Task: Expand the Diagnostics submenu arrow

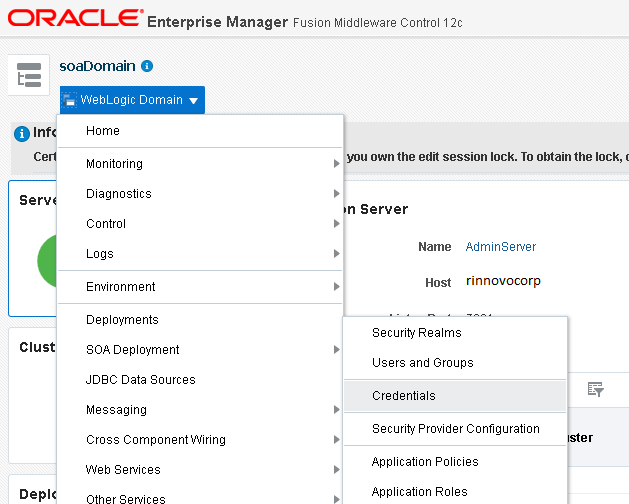Action: (x=337, y=193)
